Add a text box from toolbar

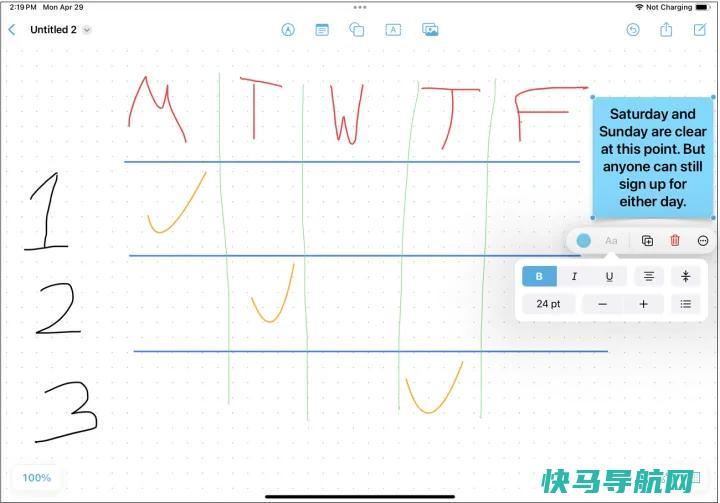(393, 30)
